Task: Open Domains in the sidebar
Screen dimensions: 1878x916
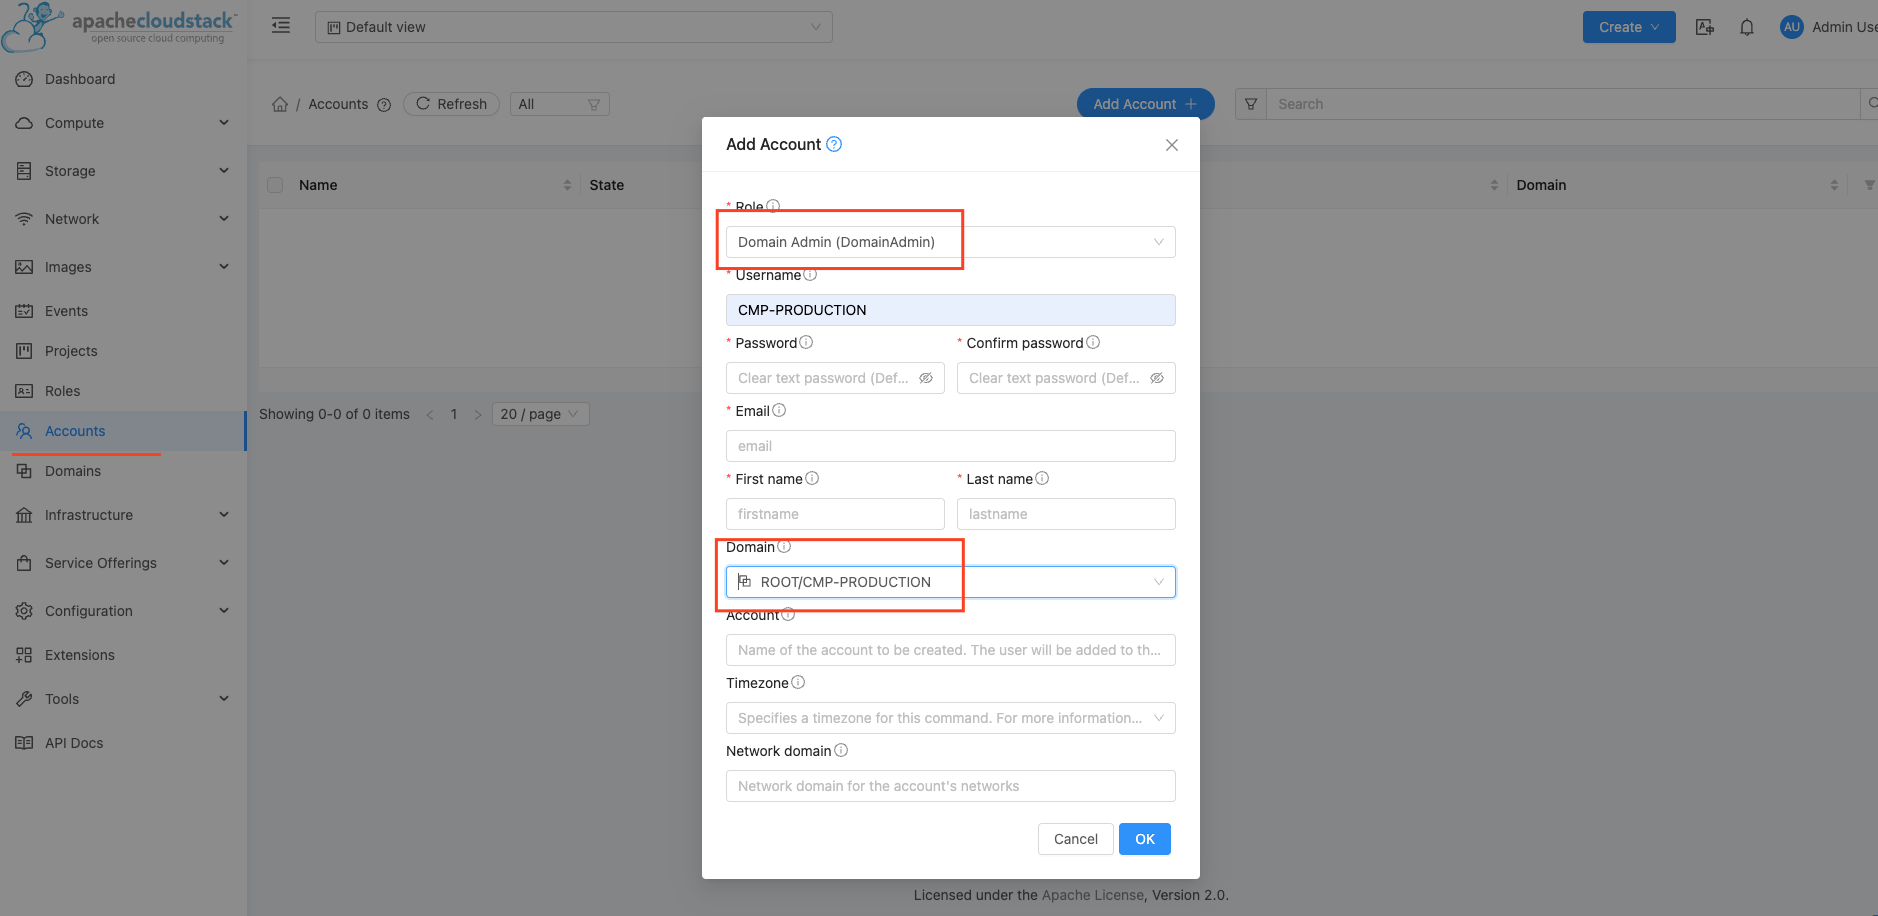Action: pos(123,471)
